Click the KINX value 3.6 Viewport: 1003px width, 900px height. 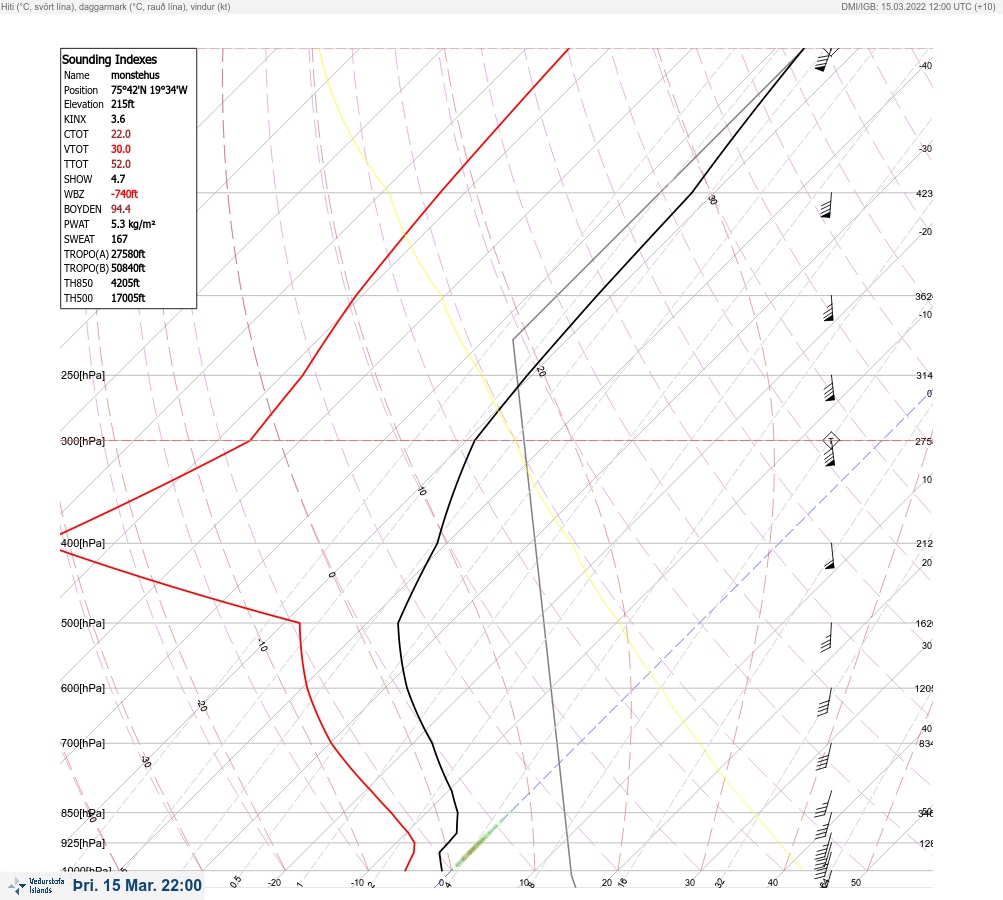click(118, 119)
